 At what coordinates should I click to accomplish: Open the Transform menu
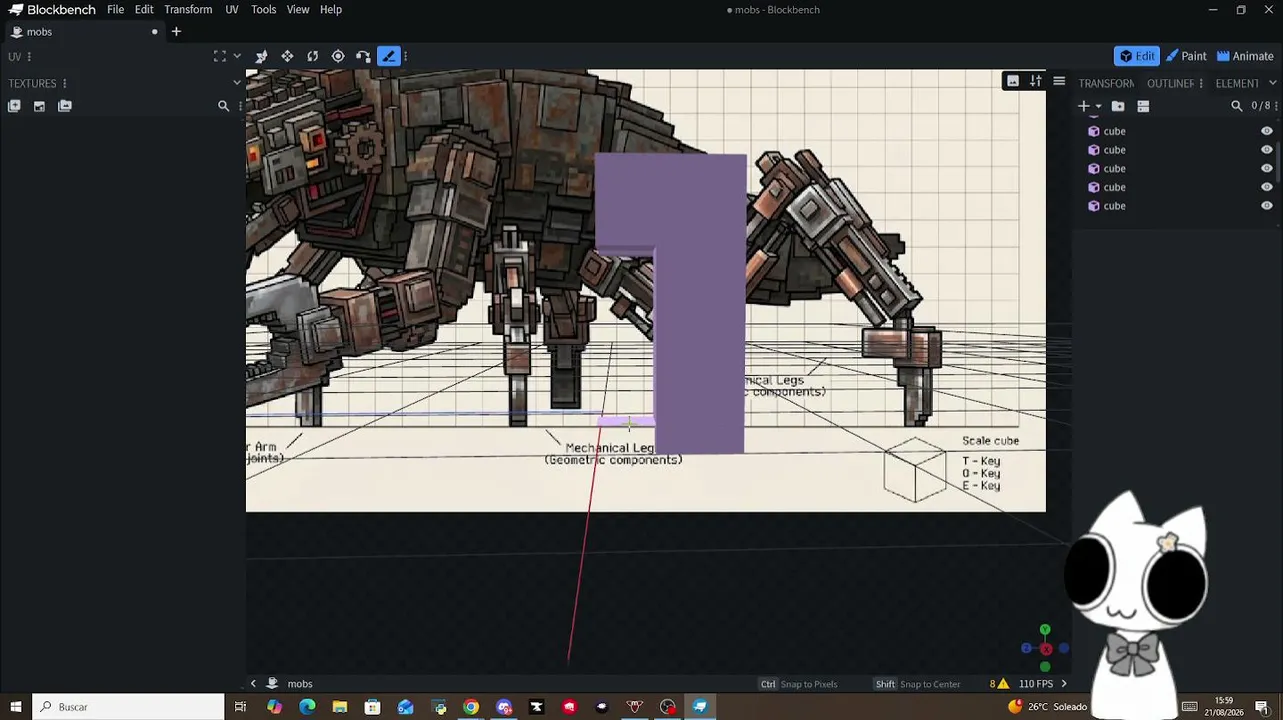pyautogui.click(x=188, y=10)
